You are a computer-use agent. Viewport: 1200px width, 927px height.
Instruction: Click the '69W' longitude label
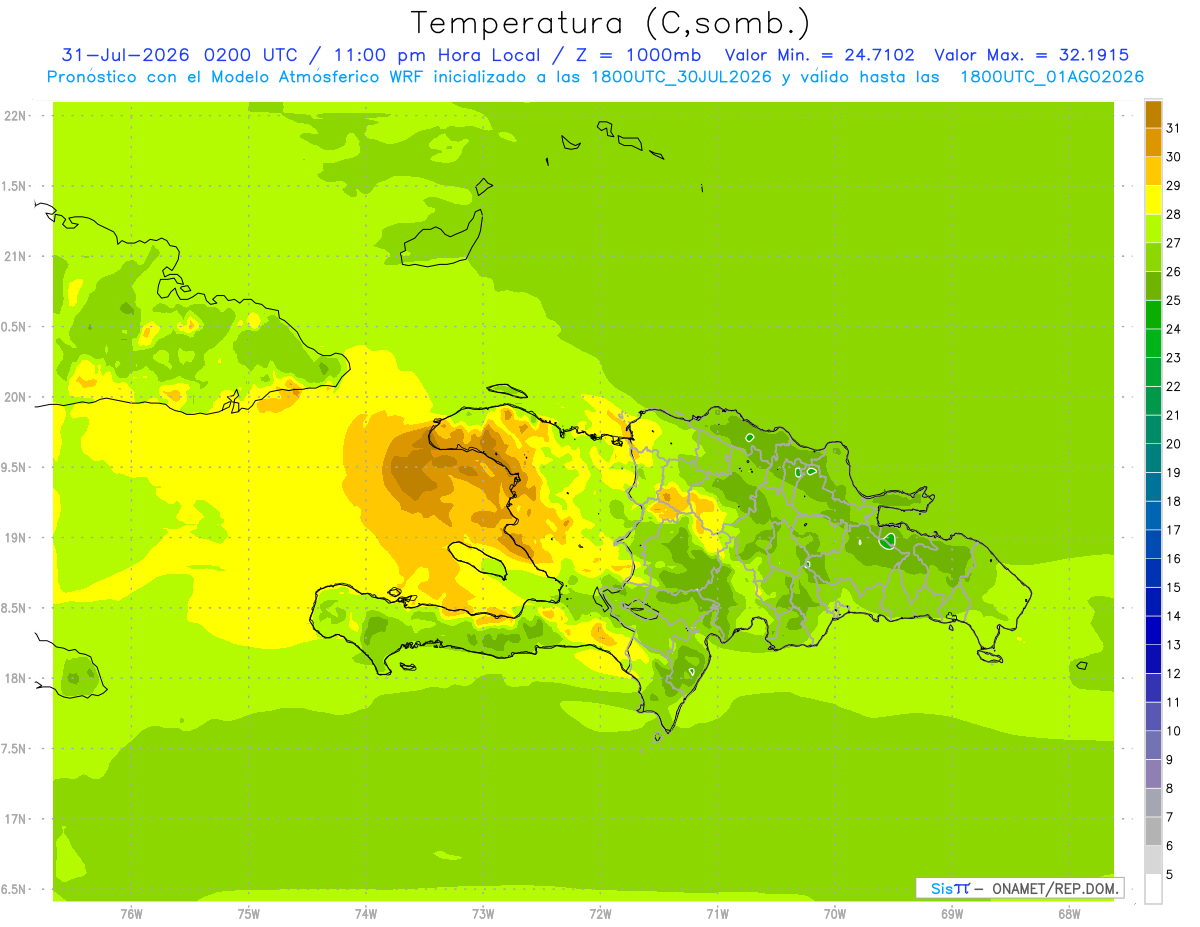[952, 914]
